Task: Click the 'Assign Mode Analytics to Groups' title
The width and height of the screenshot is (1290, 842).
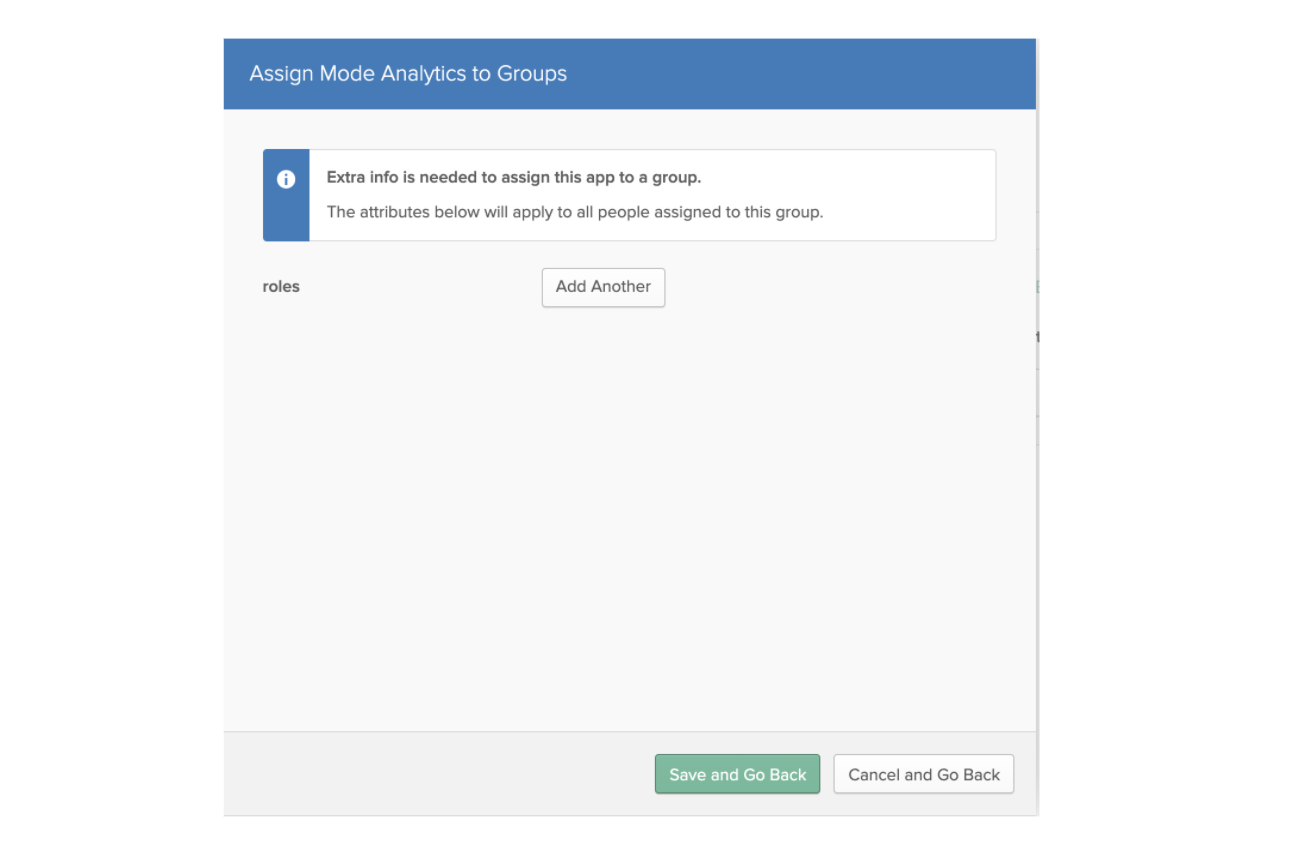Action: coord(408,74)
